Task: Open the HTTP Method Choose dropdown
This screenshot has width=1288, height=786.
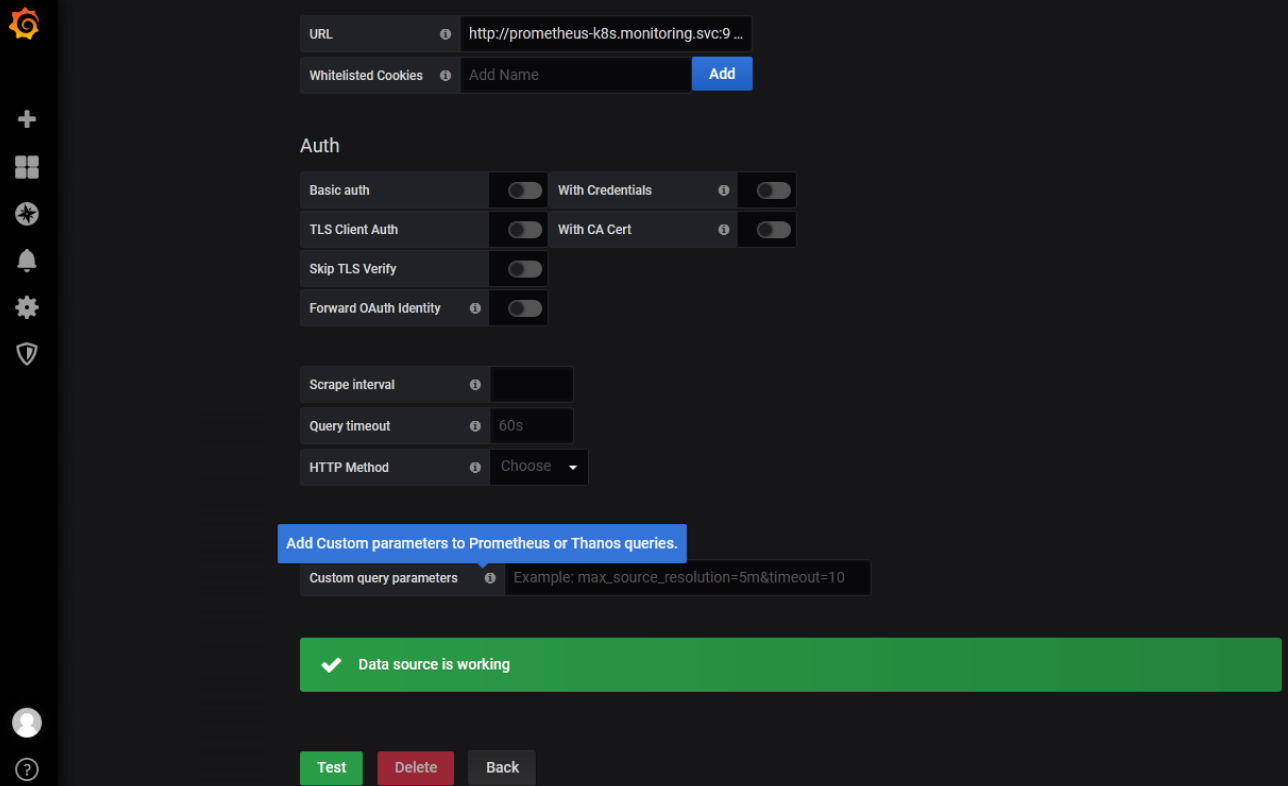Action: click(x=539, y=467)
